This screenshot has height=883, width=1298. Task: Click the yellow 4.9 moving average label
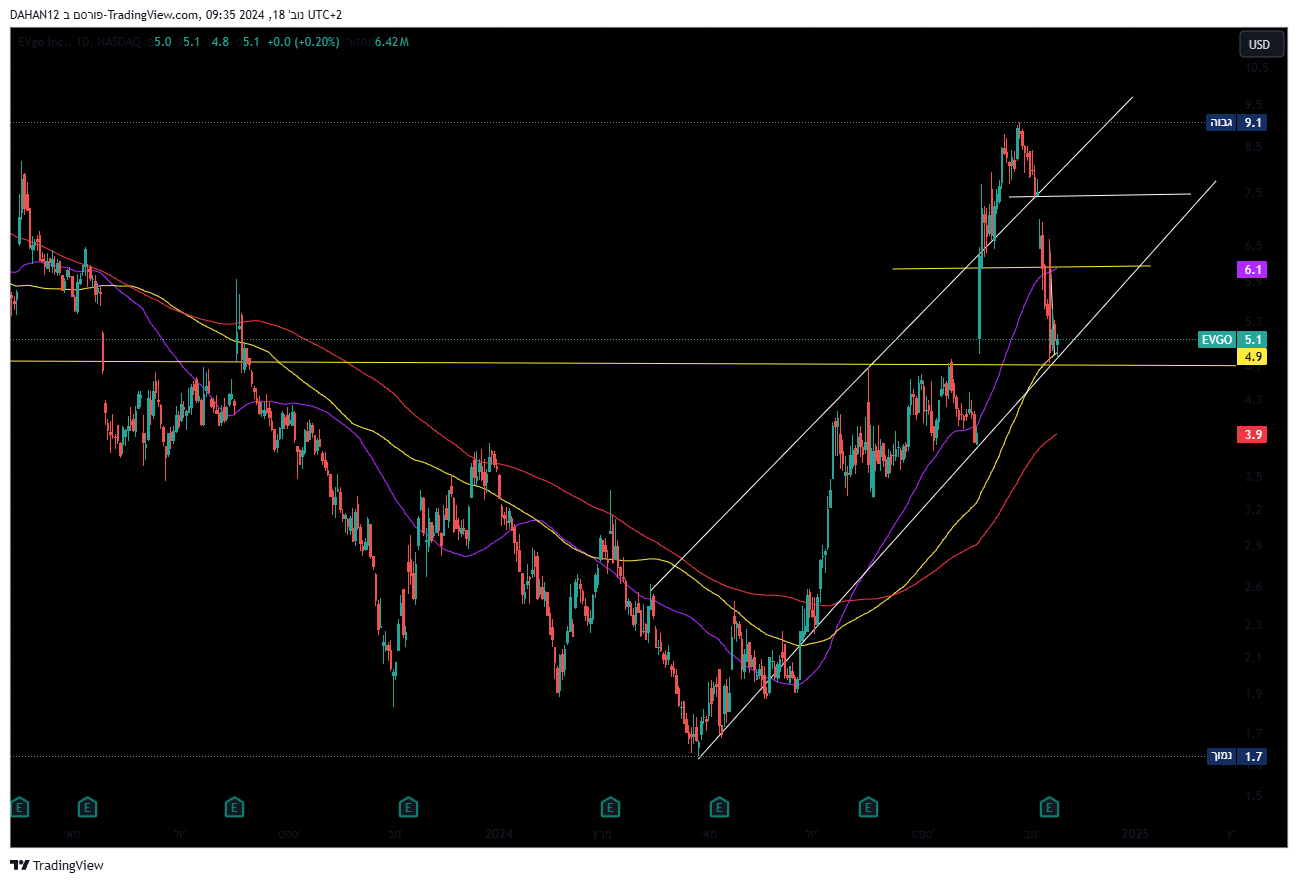(x=1253, y=356)
